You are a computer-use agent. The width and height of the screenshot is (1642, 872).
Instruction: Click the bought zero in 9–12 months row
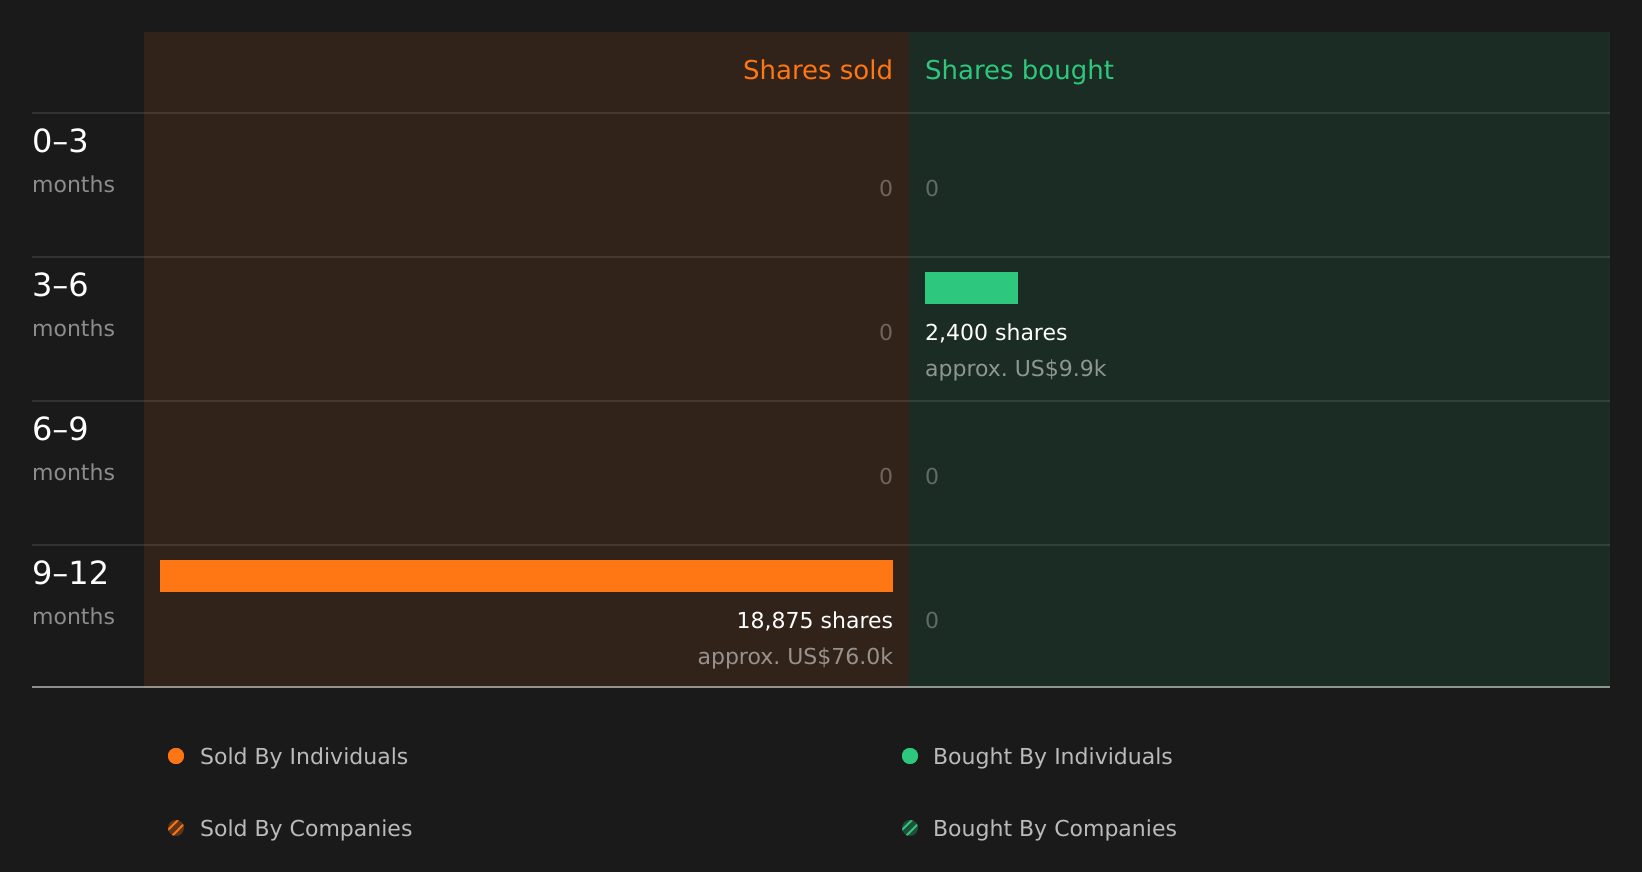click(932, 621)
